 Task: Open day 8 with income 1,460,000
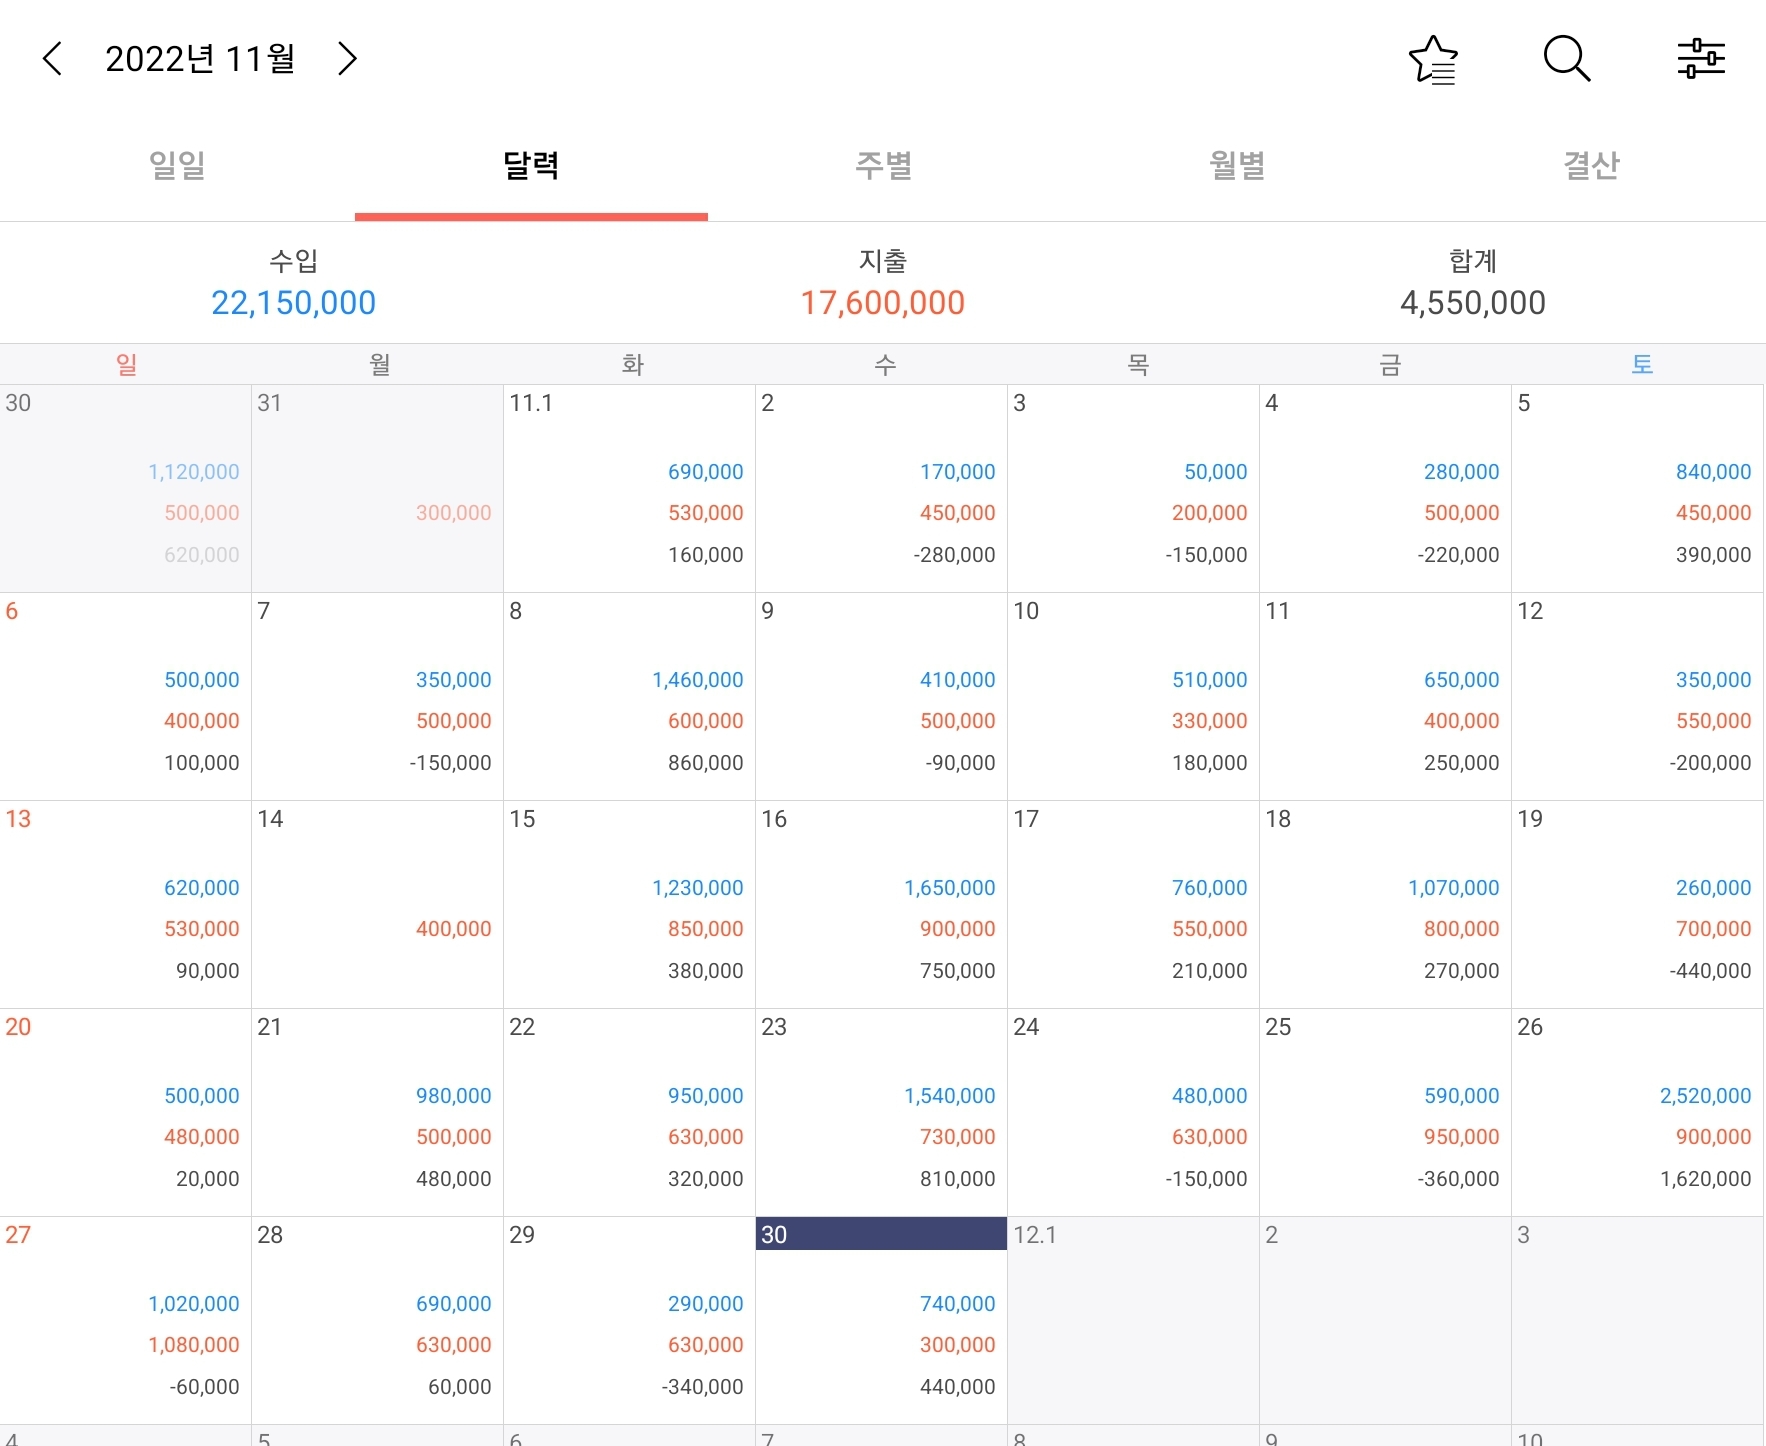(629, 696)
